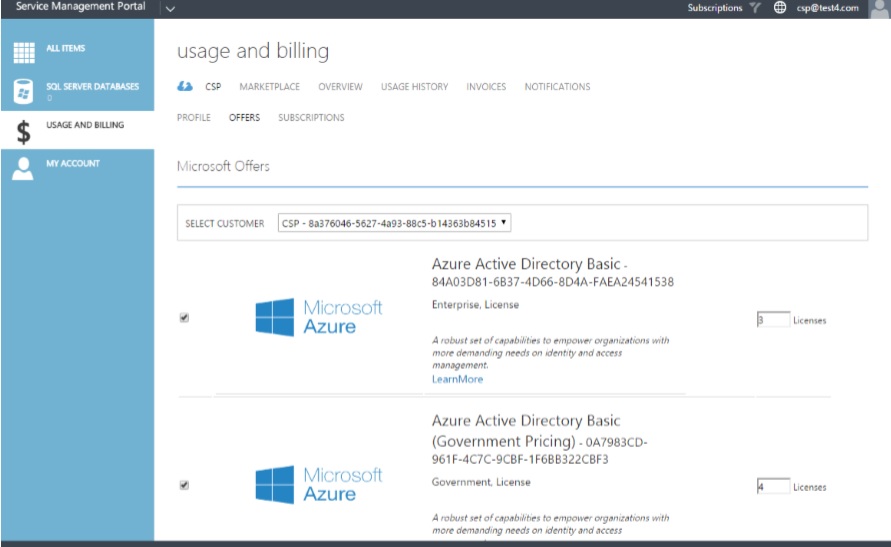Open My Account in the sidebar
The height and width of the screenshot is (547, 891).
77,168
